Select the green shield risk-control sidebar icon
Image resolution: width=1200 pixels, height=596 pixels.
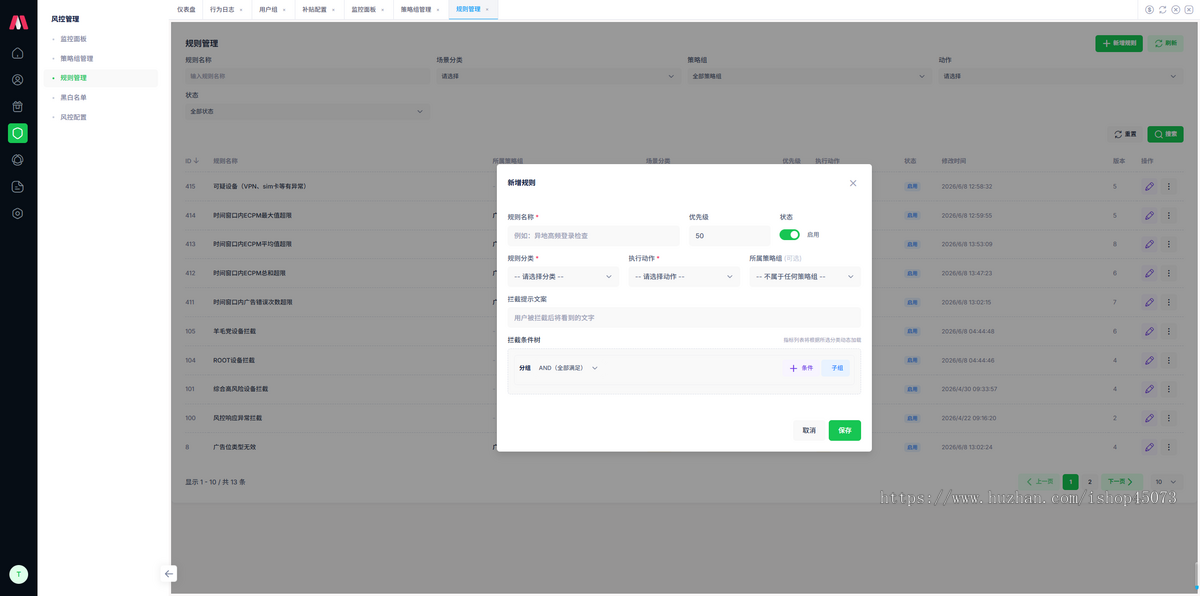click(18, 133)
